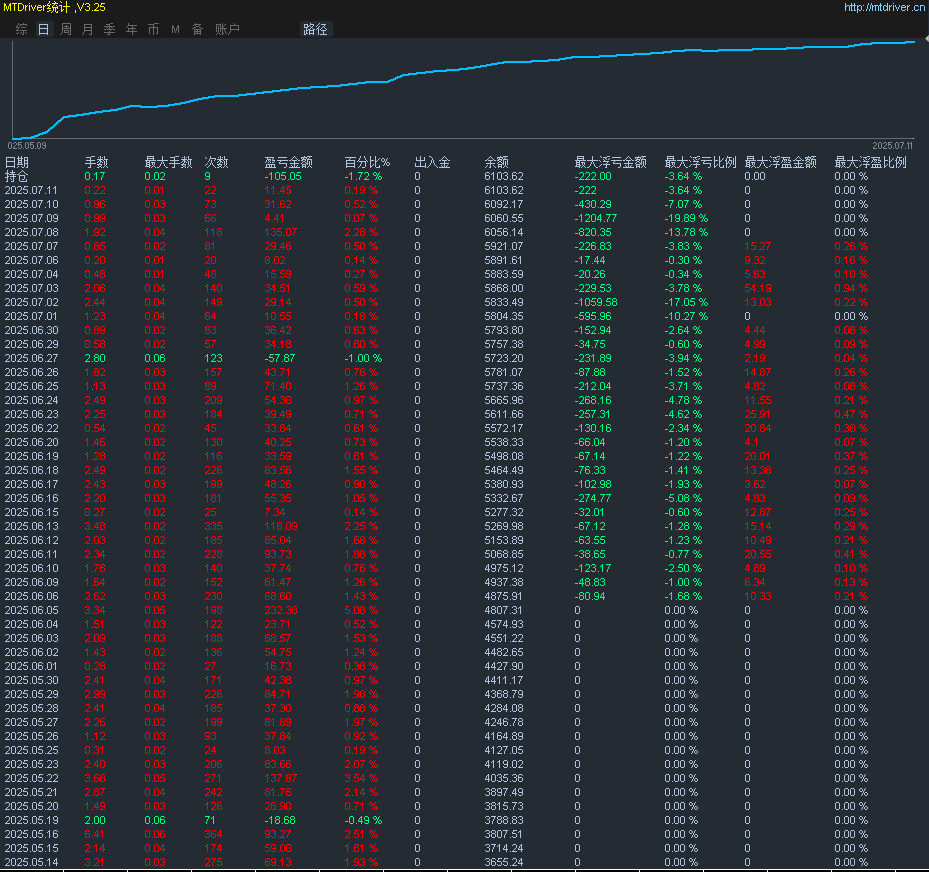The image size is (929, 872).
Task: Click the 余额 balance column header
Action: (496, 162)
